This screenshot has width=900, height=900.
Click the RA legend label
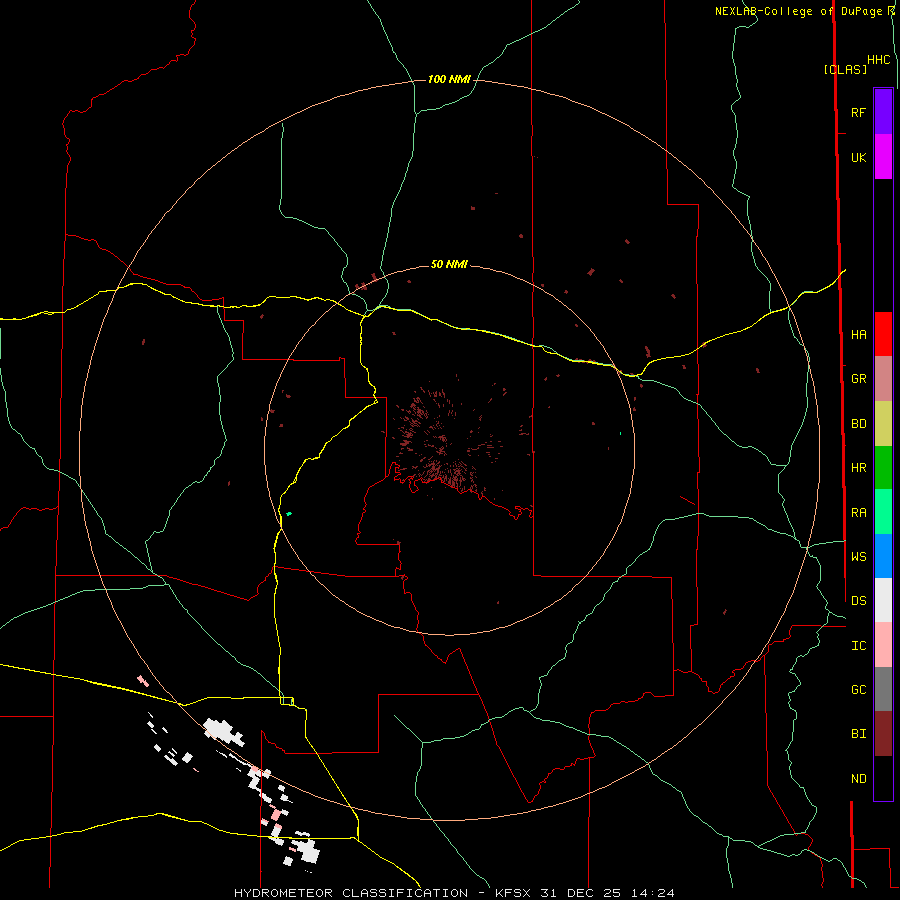click(x=858, y=513)
